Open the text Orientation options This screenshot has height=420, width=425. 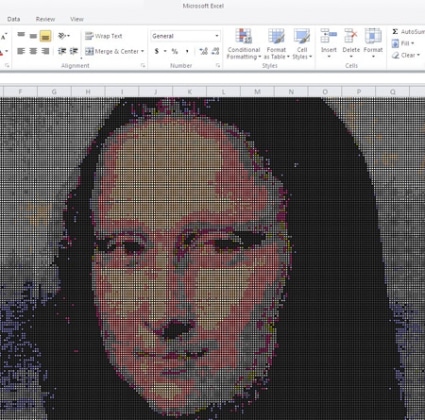click(64, 36)
